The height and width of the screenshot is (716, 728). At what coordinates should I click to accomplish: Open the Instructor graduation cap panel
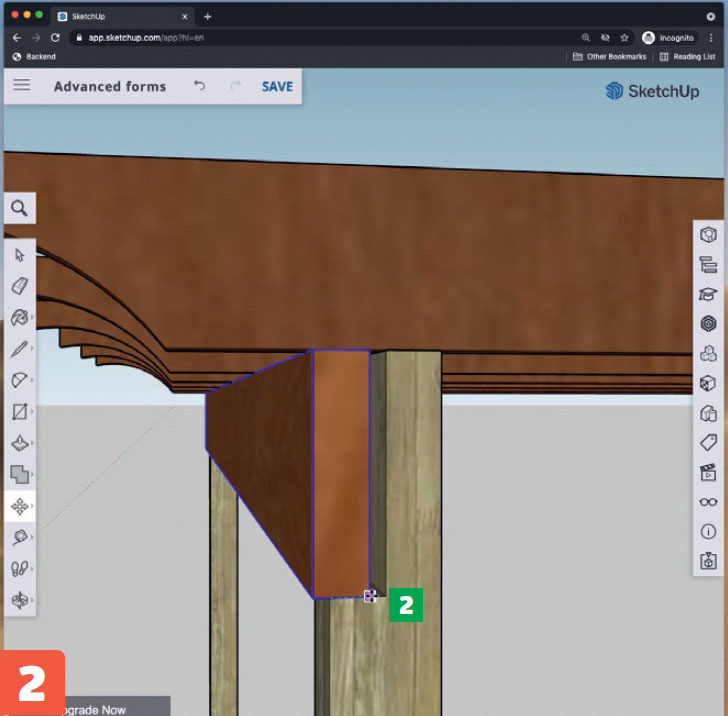click(x=708, y=294)
